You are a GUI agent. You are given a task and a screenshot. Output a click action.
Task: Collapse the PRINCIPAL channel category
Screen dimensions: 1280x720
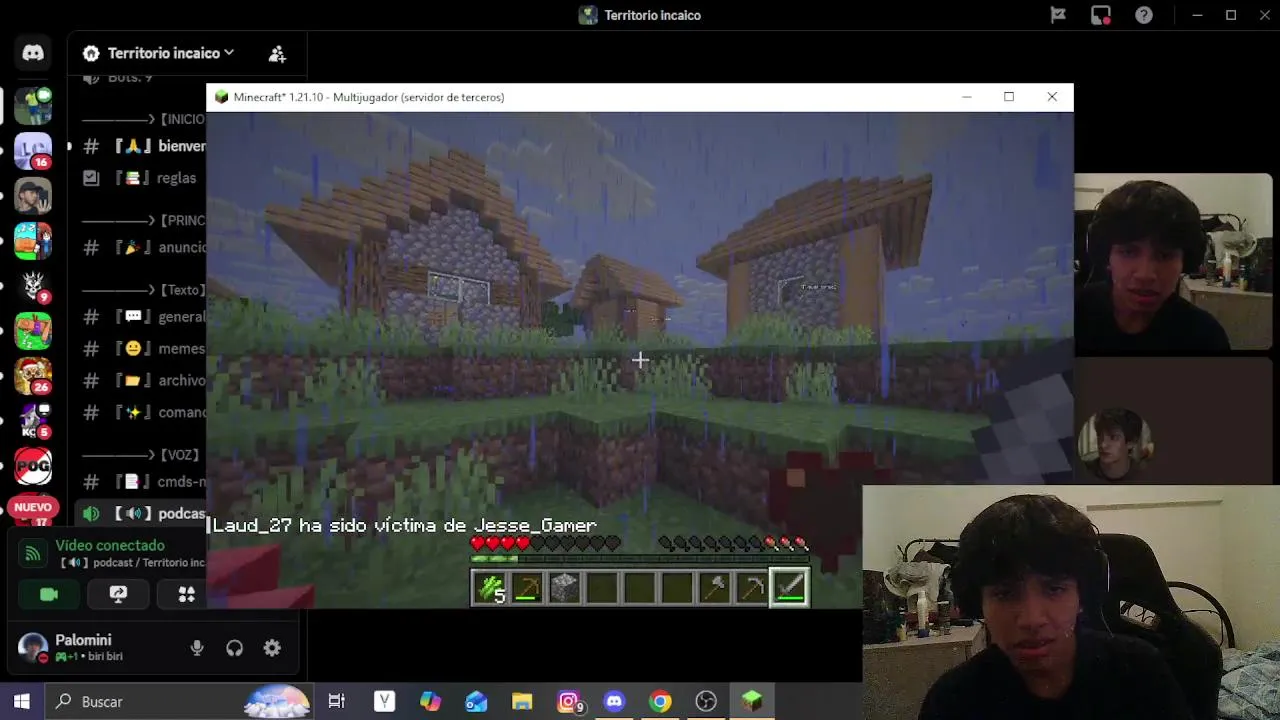[x=143, y=220]
